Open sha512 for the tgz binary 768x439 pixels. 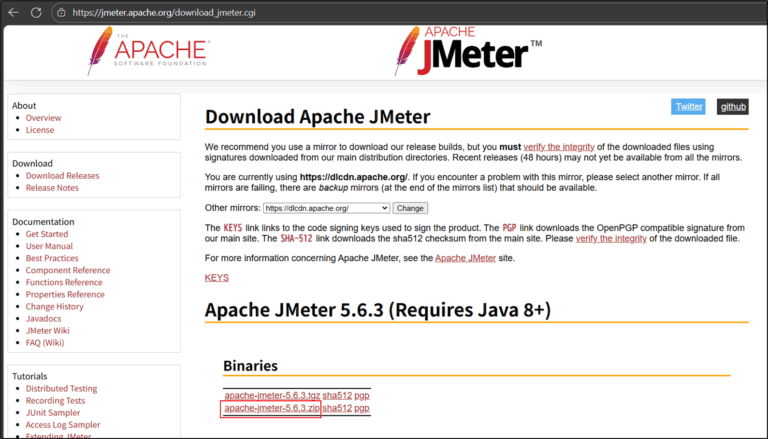click(337, 395)
